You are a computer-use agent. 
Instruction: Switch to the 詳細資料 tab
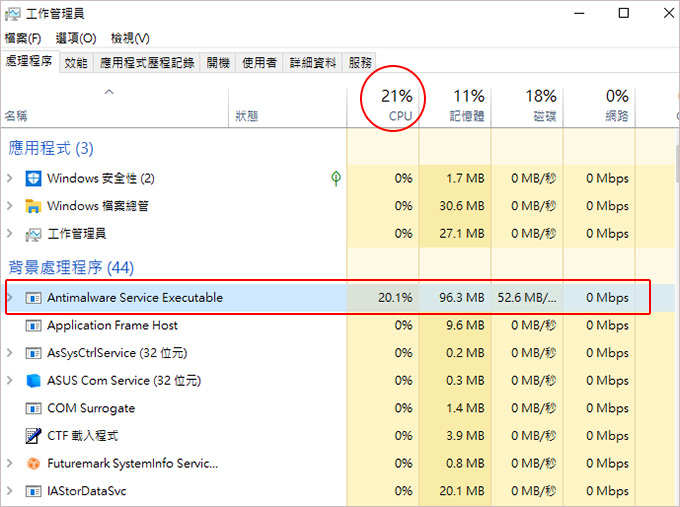(313, 63)
